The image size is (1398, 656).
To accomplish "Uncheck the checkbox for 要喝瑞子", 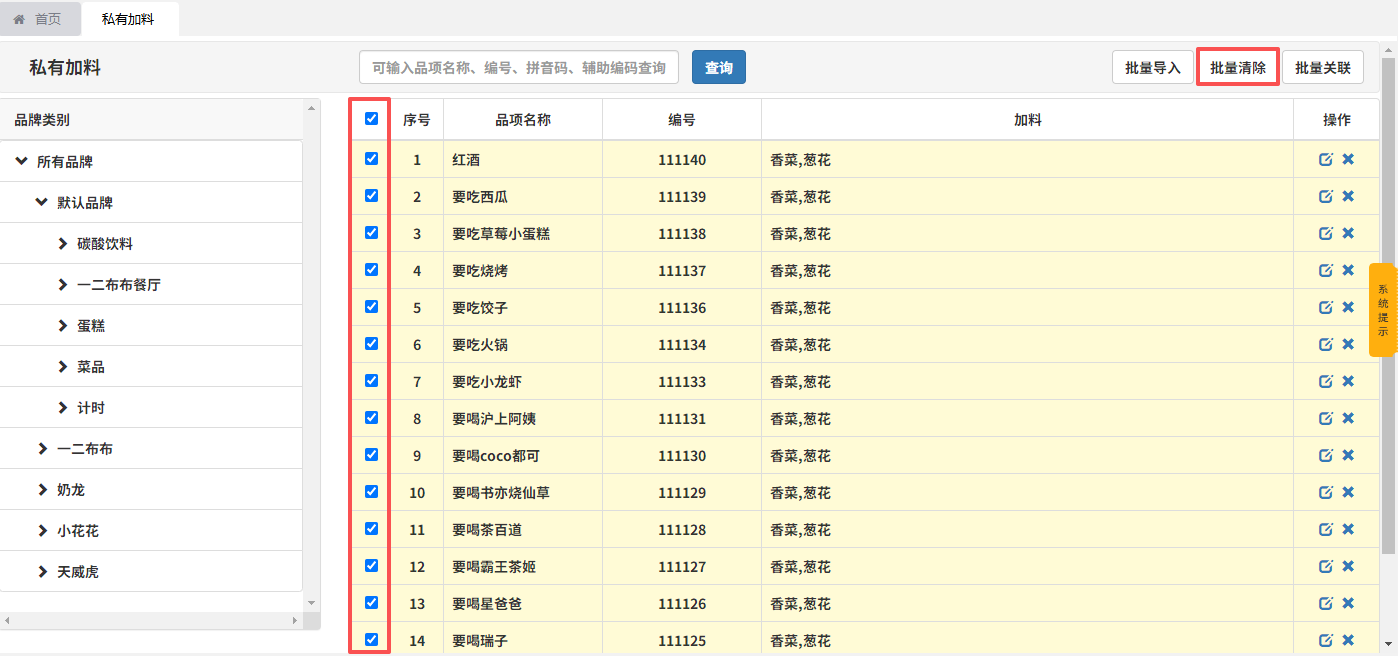I will click(371, 639).
